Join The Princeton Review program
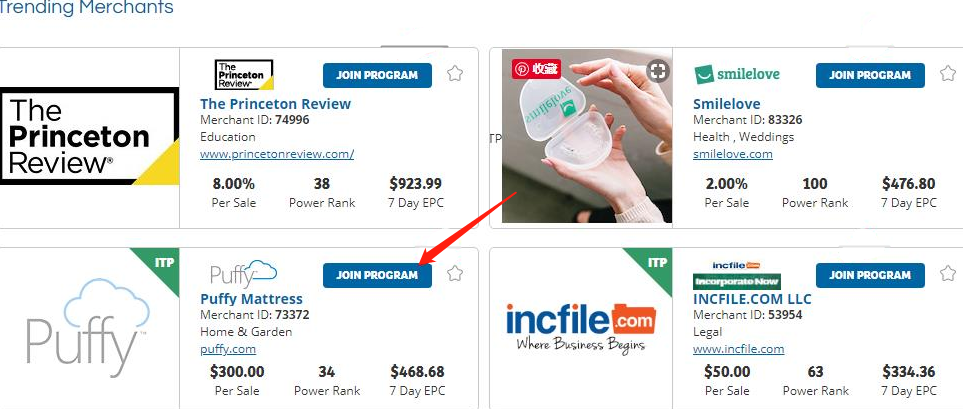The image size is (963, 409). (x=377, y=75)
